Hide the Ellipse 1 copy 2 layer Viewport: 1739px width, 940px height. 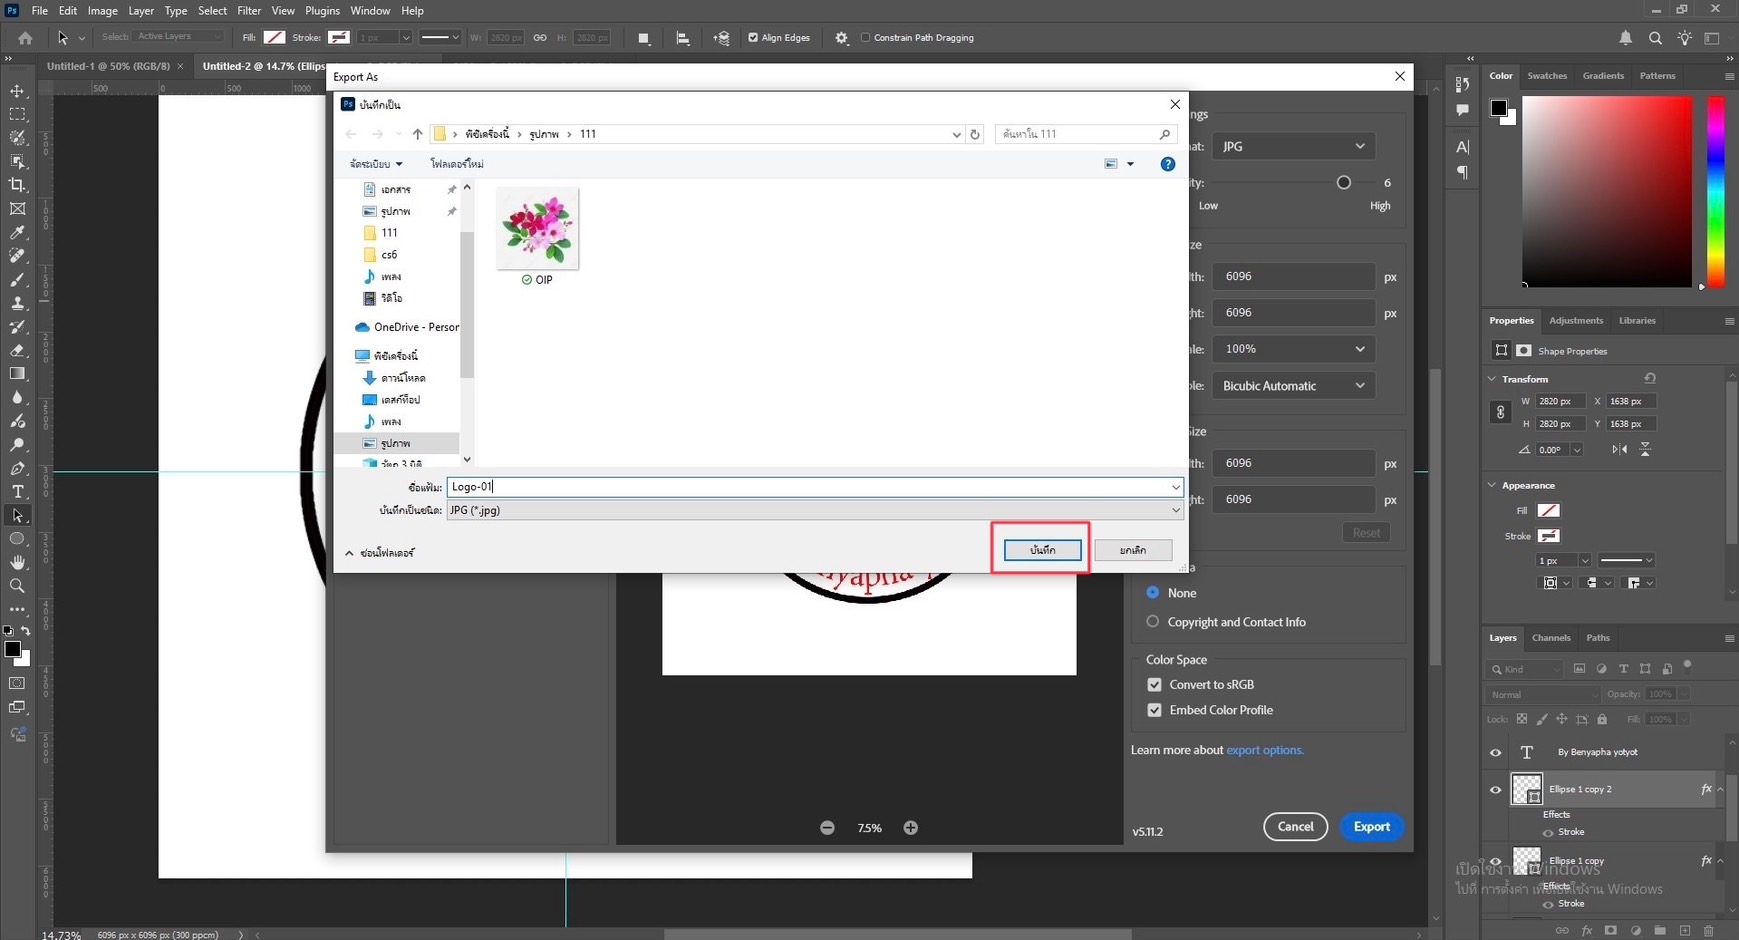pos(1495,790)
